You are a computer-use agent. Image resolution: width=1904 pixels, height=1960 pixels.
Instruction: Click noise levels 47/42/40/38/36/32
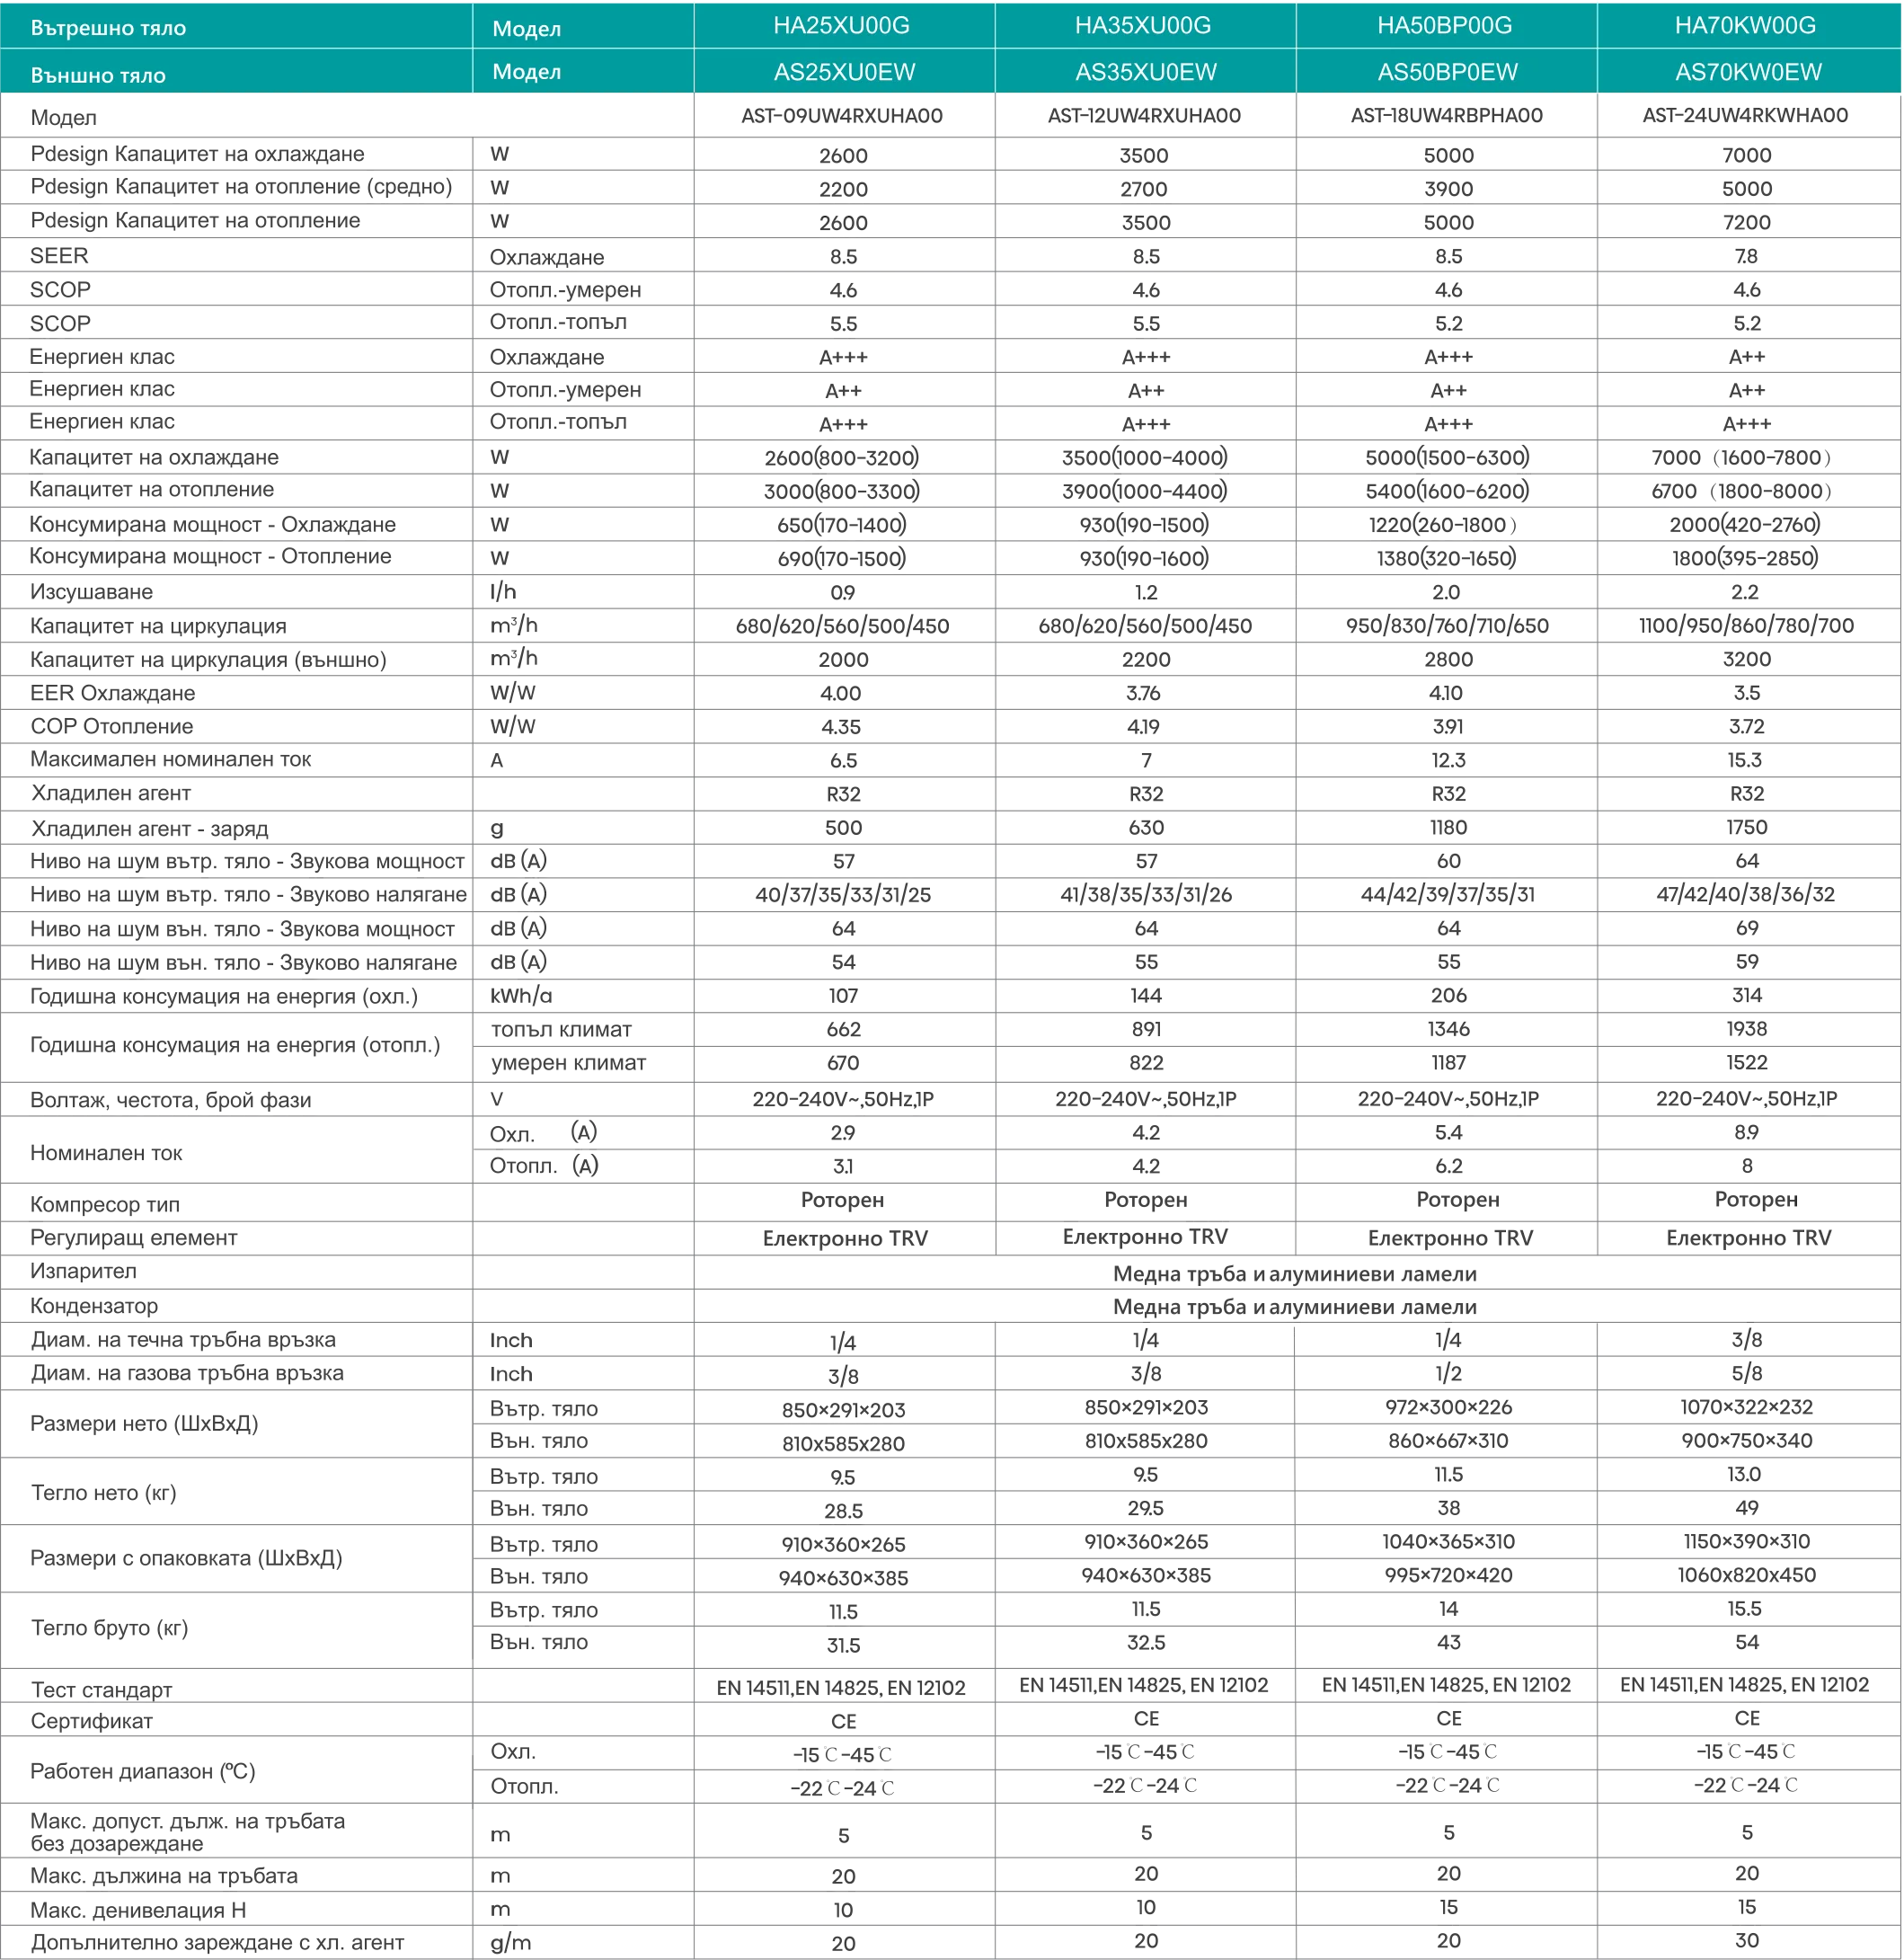coord(1746,895)
